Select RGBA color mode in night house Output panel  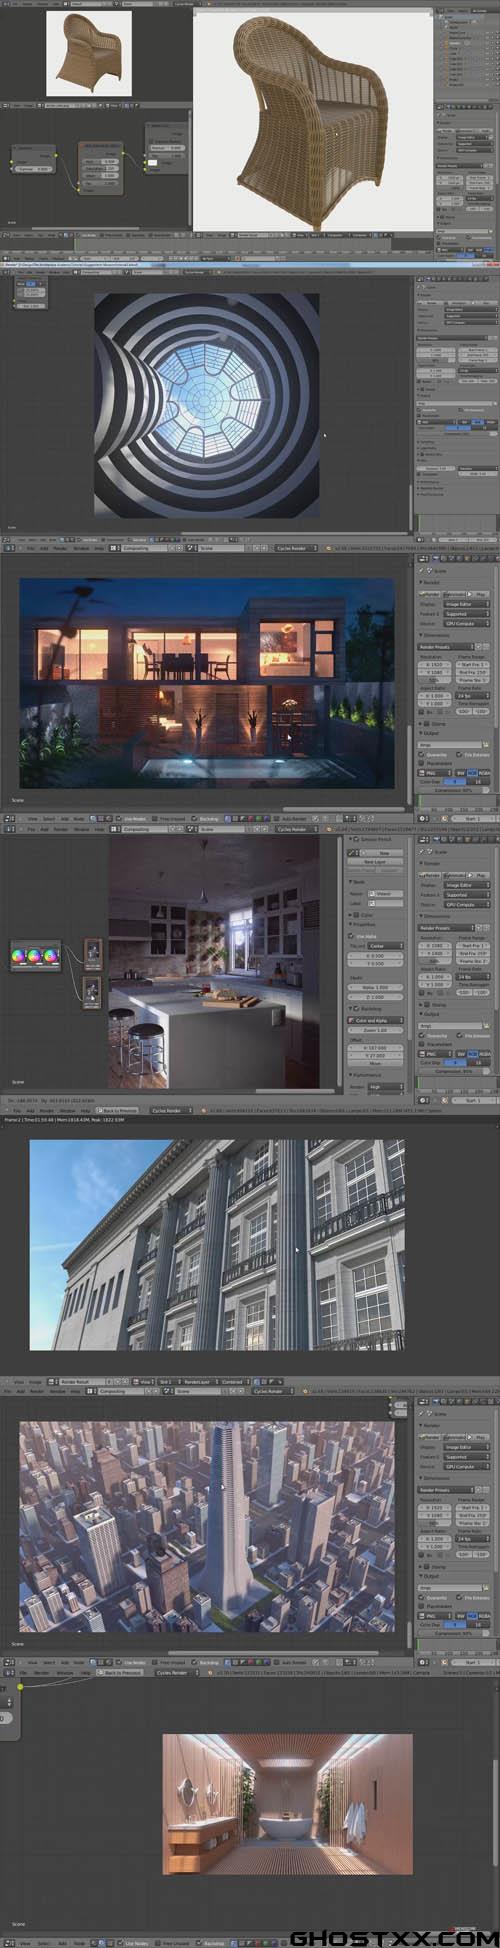coord(485,773)
